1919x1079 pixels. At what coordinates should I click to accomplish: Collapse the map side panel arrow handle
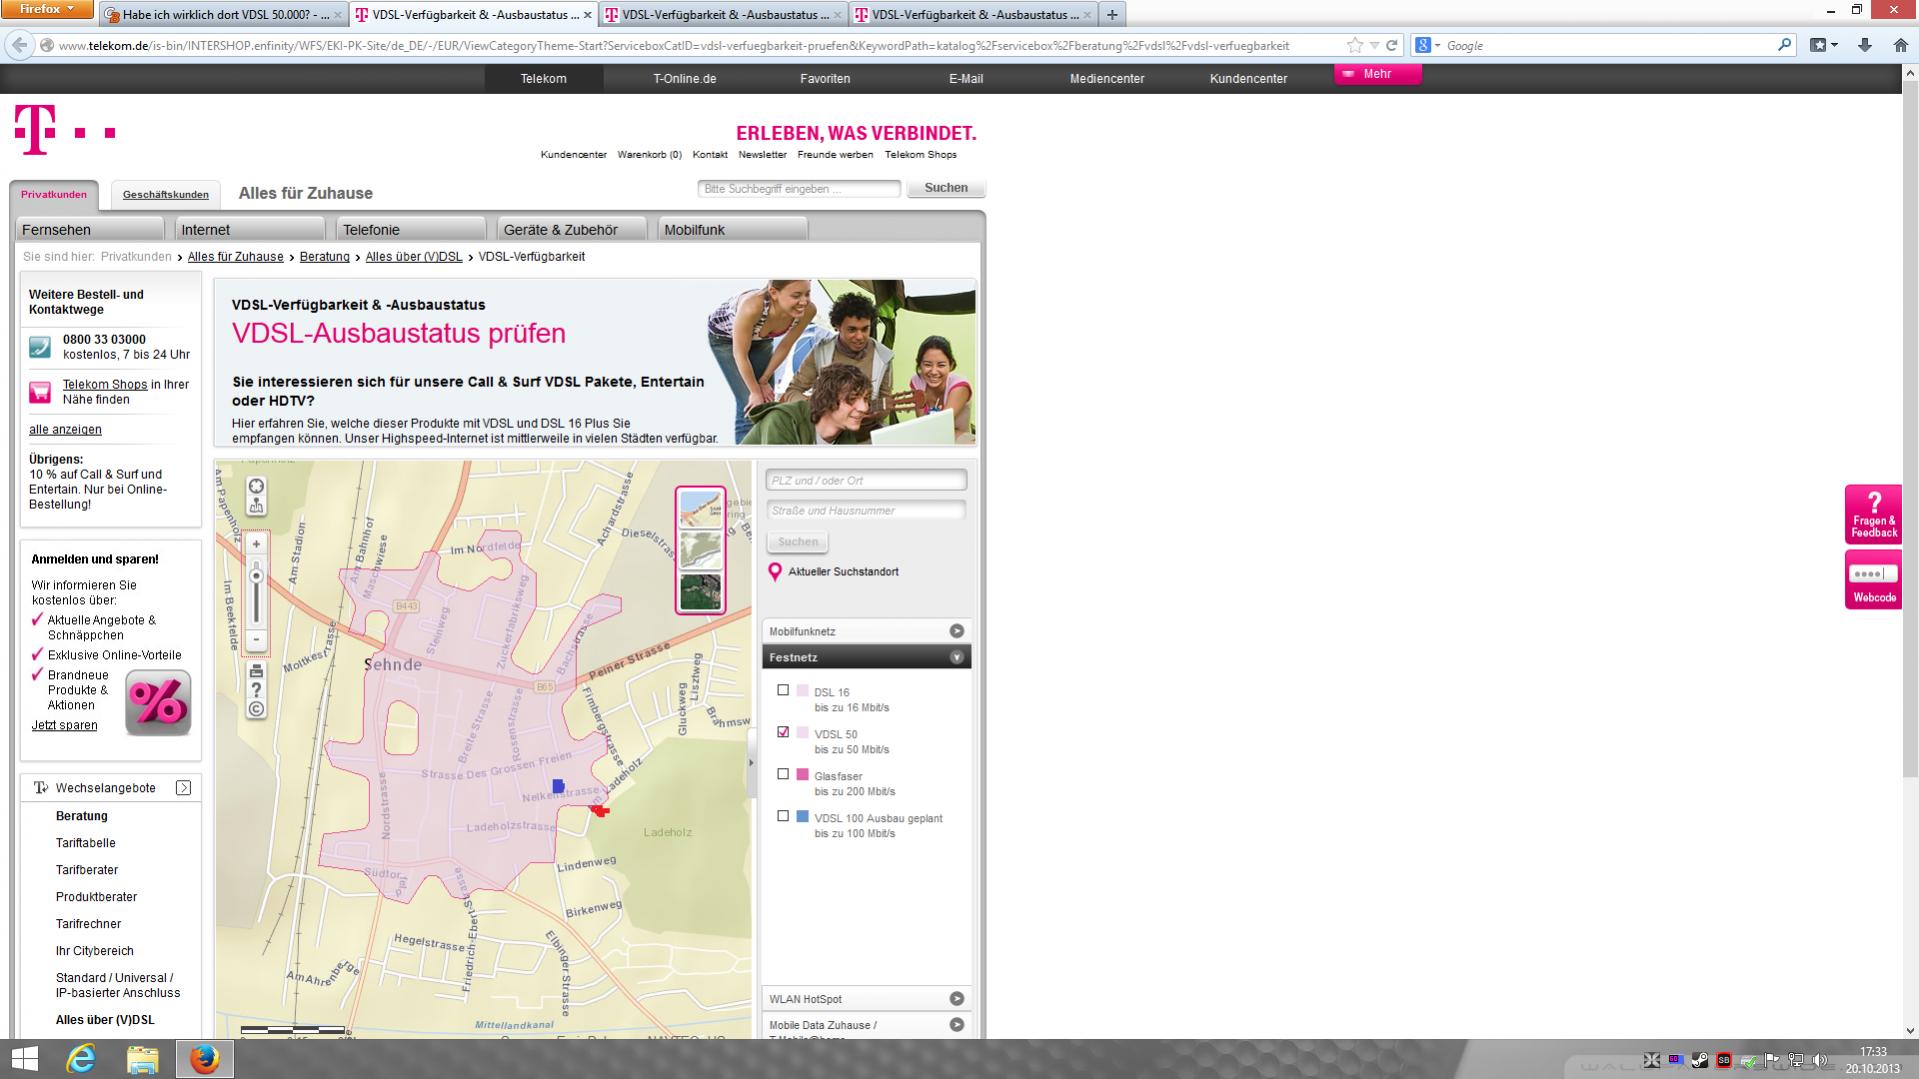point(751,763)
